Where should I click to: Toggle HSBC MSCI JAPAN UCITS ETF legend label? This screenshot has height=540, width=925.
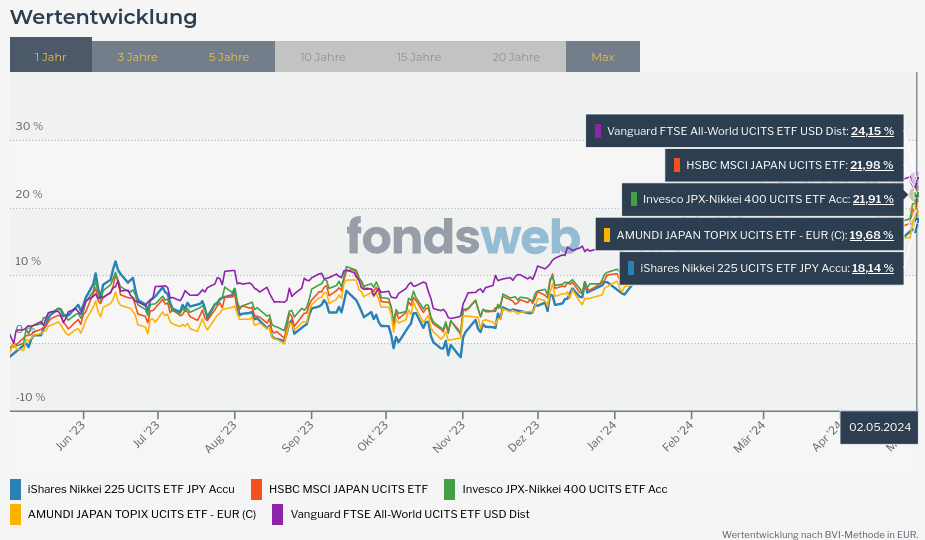point(348,489)
